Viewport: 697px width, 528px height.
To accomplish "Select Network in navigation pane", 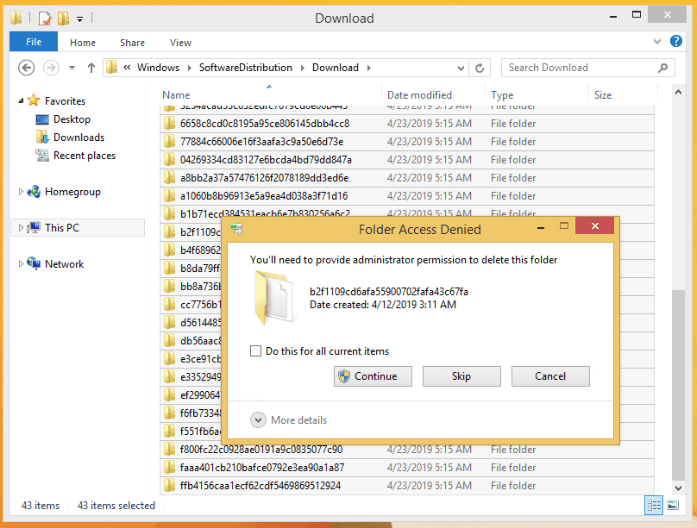I will point(64,264).
